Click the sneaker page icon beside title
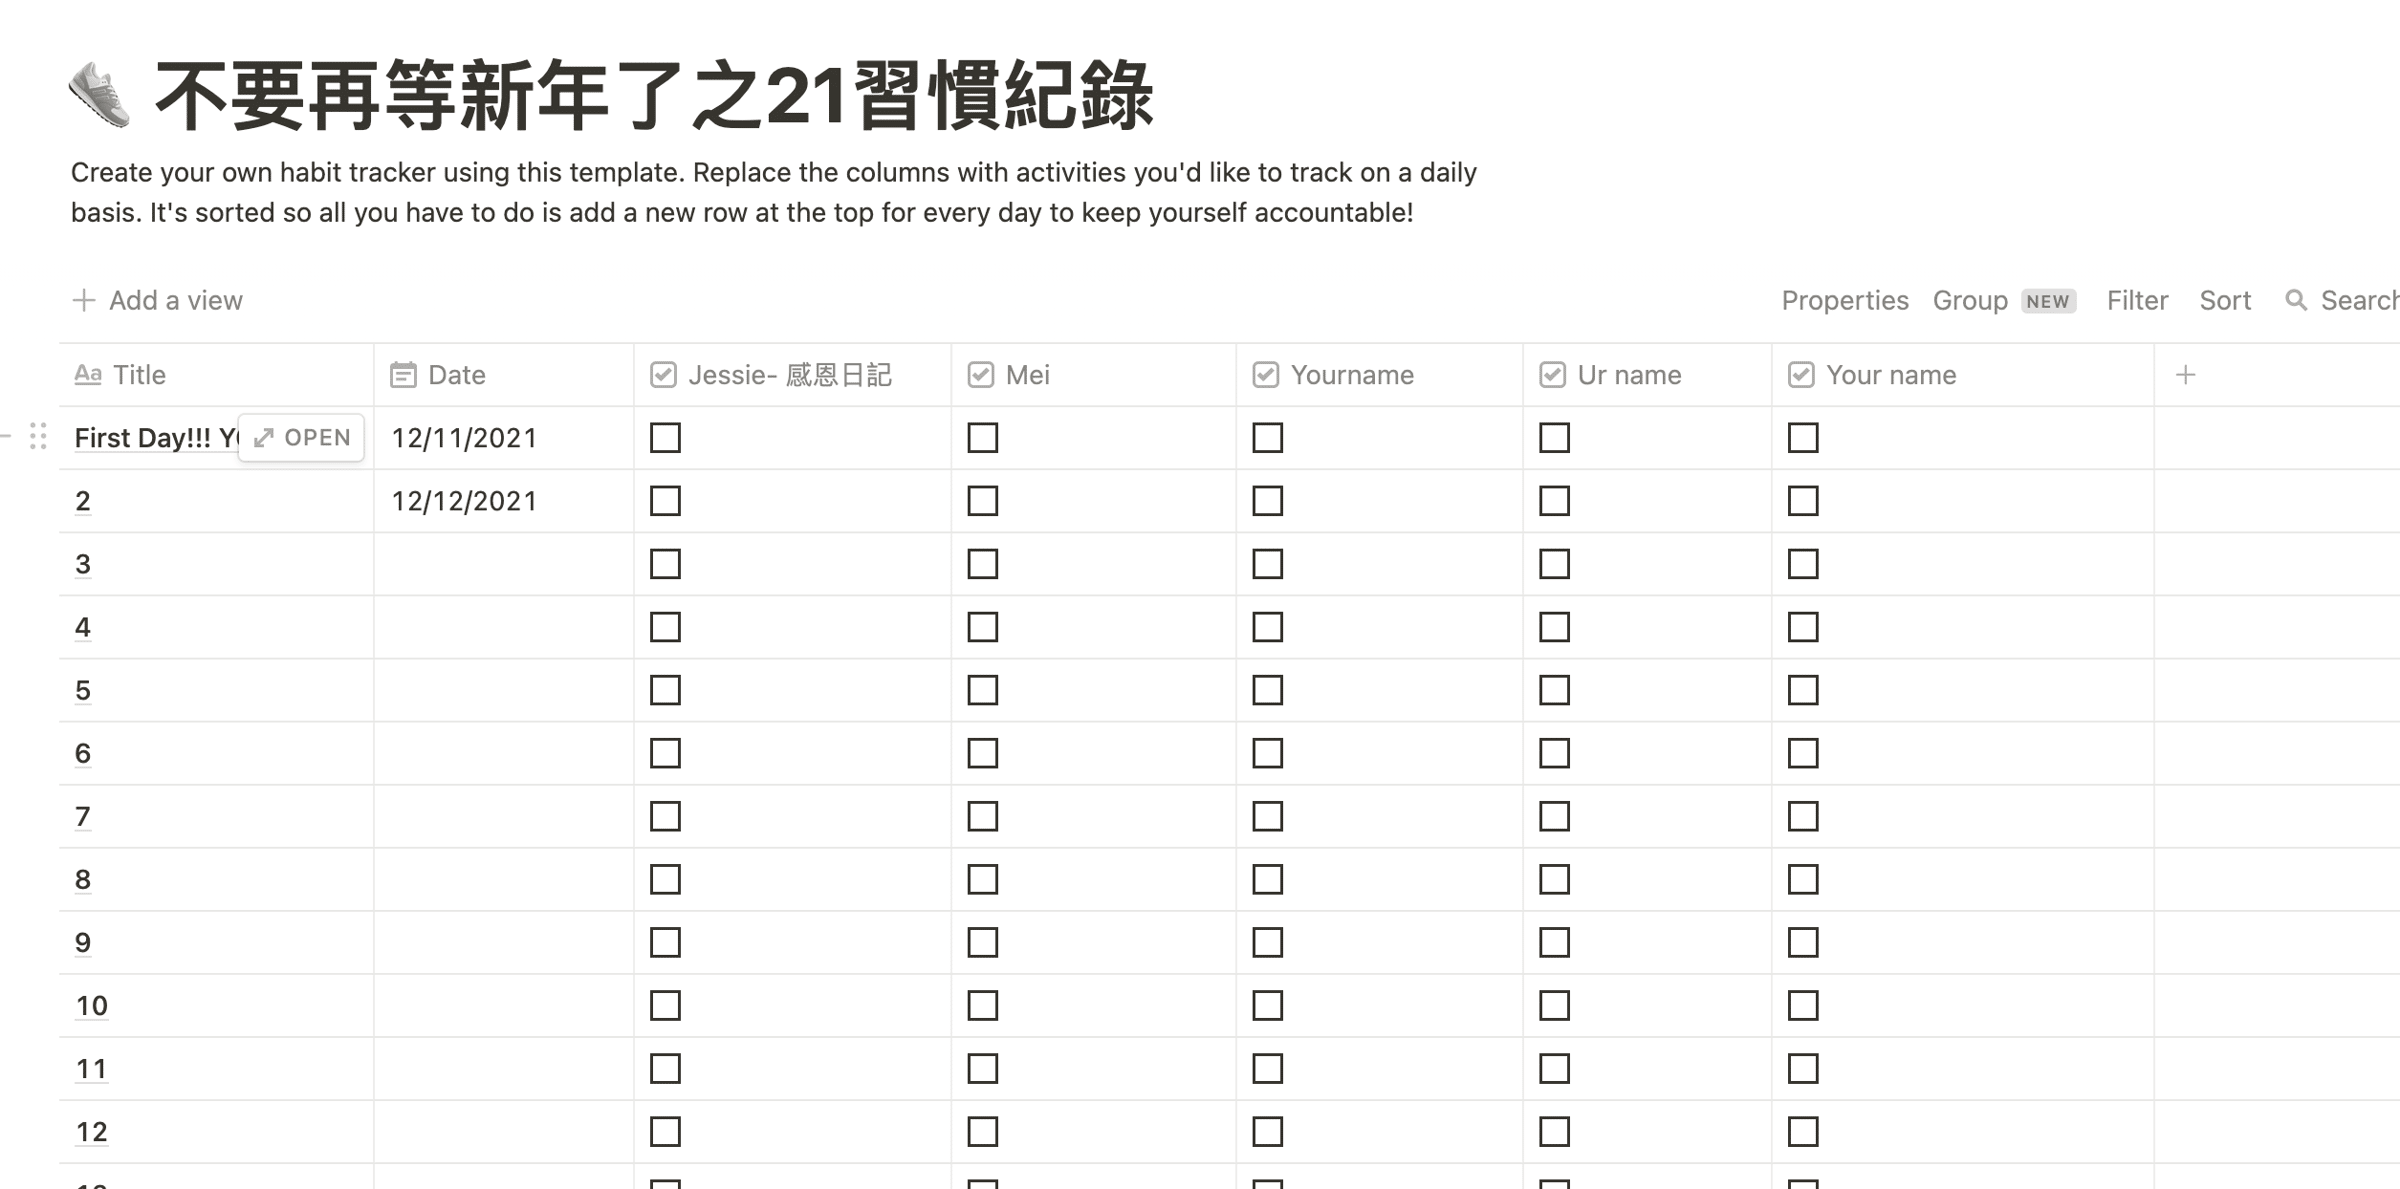Screen dimensions: 2400x1189 [99, 95]
